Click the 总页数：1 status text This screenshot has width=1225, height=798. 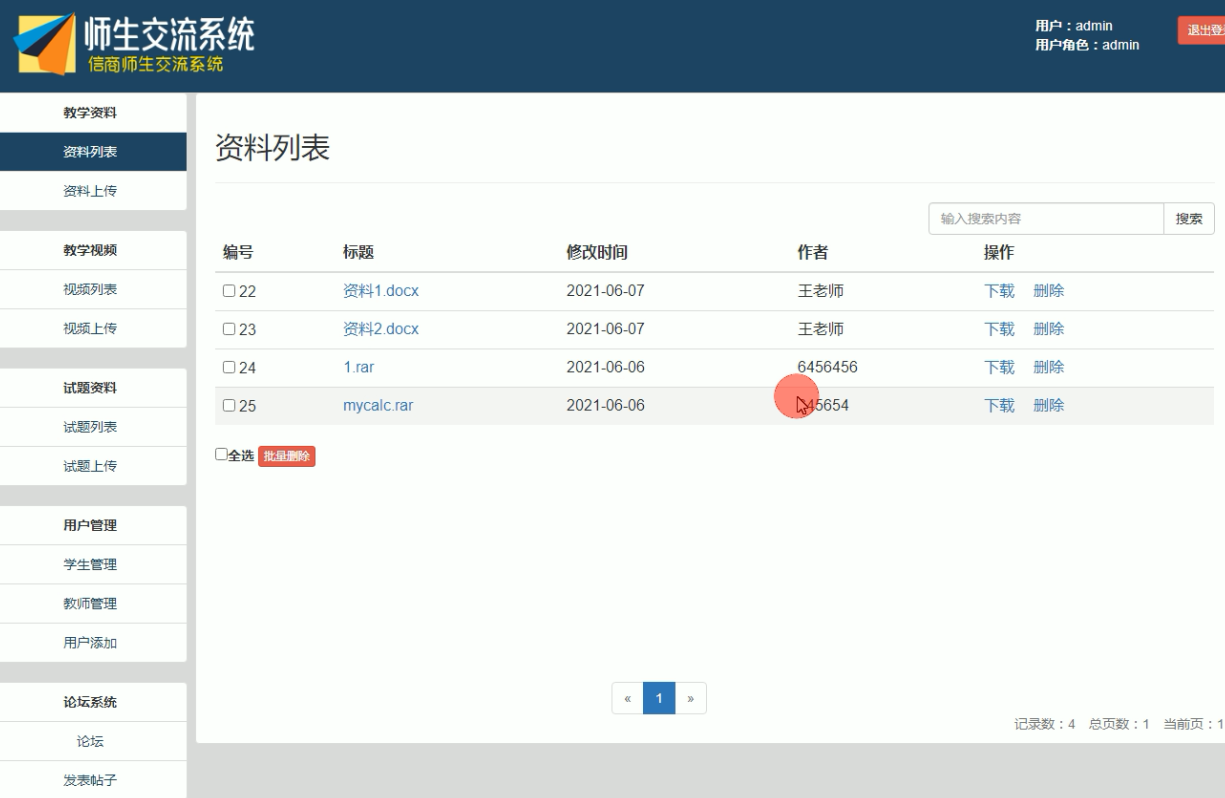pos(1119,725)
